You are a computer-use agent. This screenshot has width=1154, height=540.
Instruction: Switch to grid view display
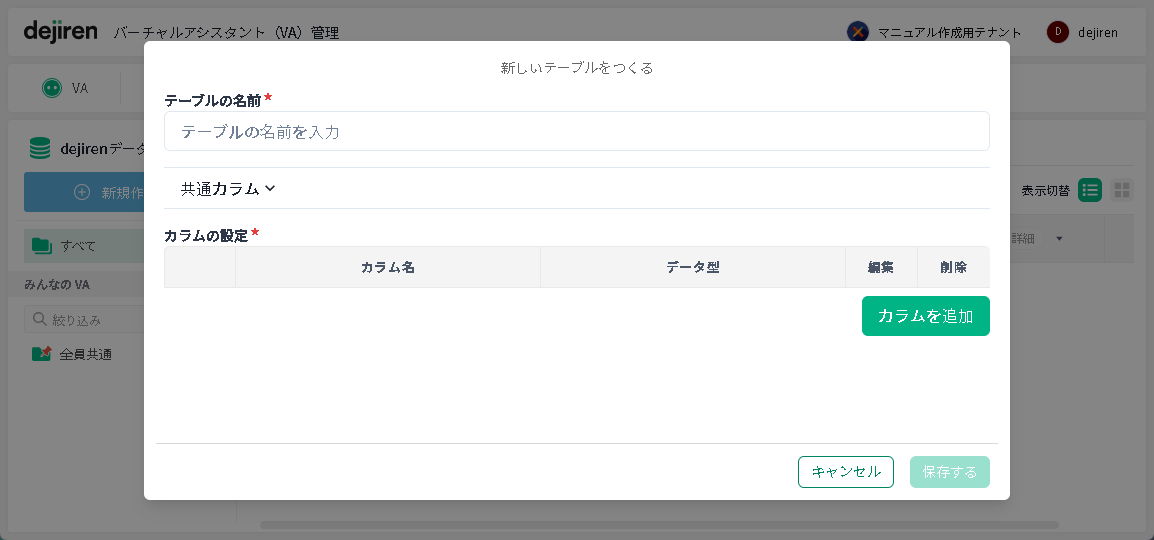(x=1122, y=190)
